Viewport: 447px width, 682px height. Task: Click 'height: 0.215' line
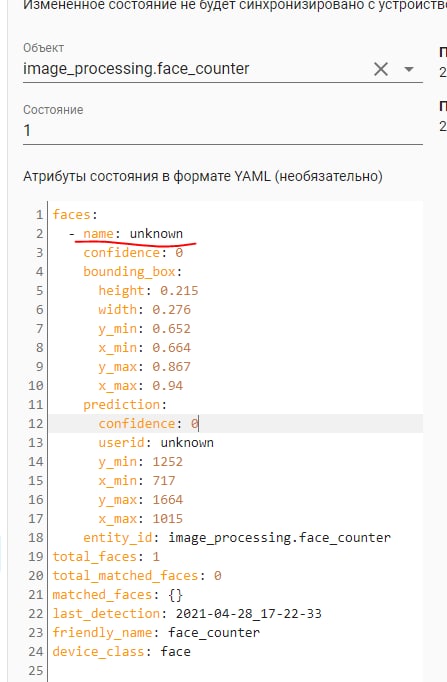coord(148,291)
